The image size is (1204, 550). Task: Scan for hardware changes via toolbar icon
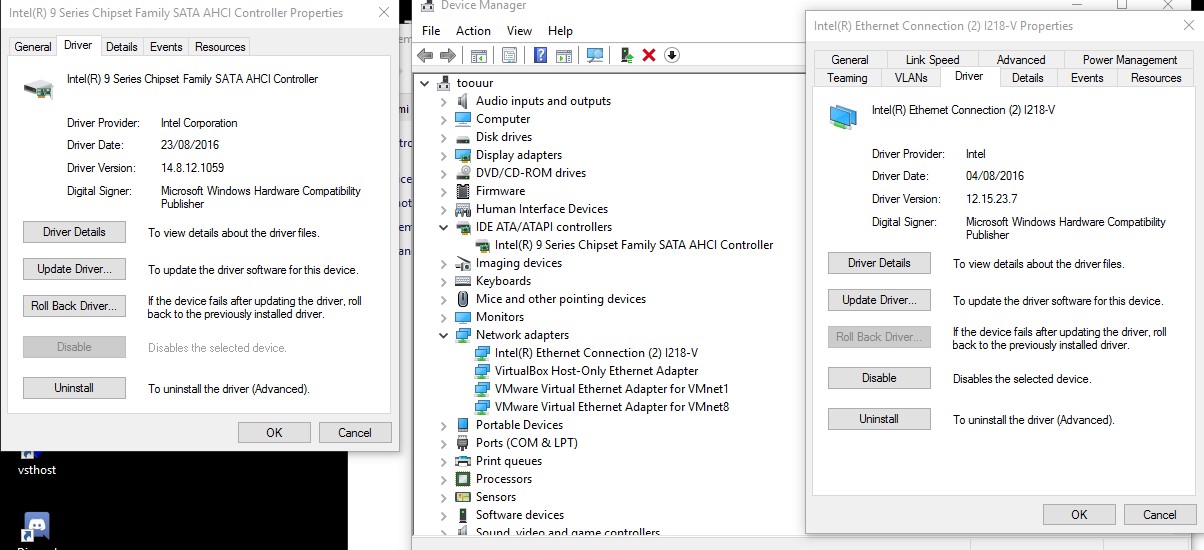595,55
